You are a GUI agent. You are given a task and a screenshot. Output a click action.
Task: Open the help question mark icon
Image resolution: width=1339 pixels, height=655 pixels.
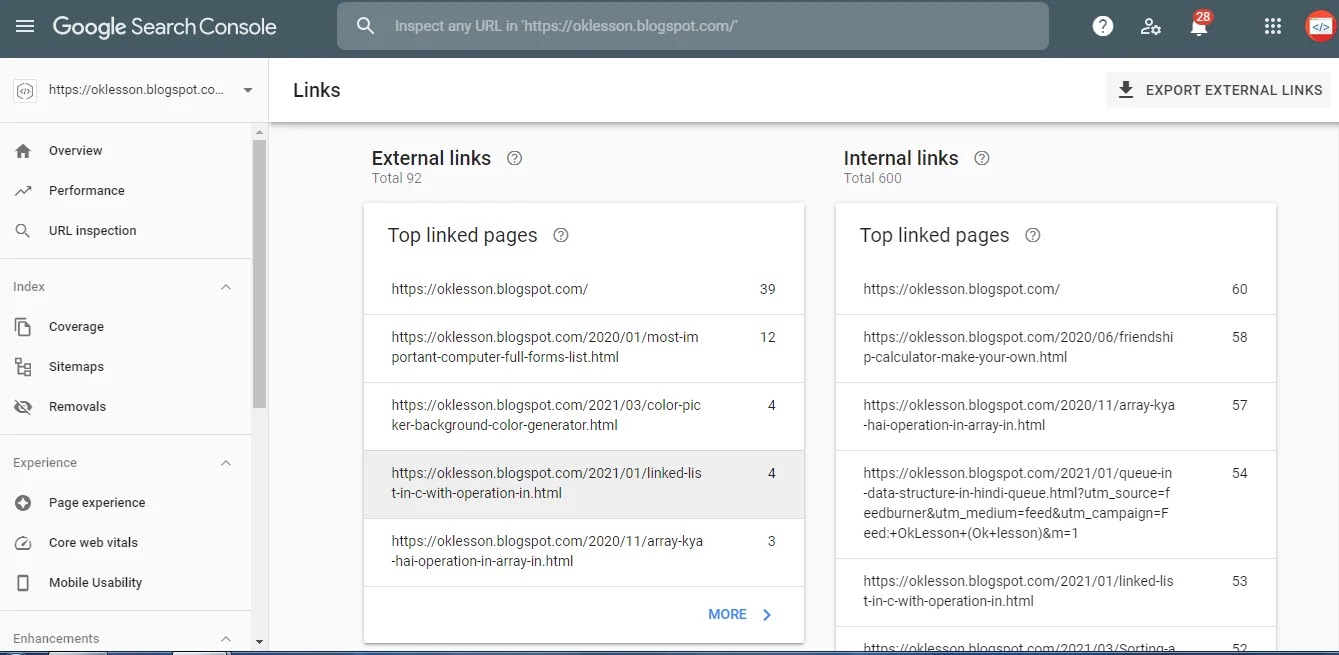tap(1103, 27)
